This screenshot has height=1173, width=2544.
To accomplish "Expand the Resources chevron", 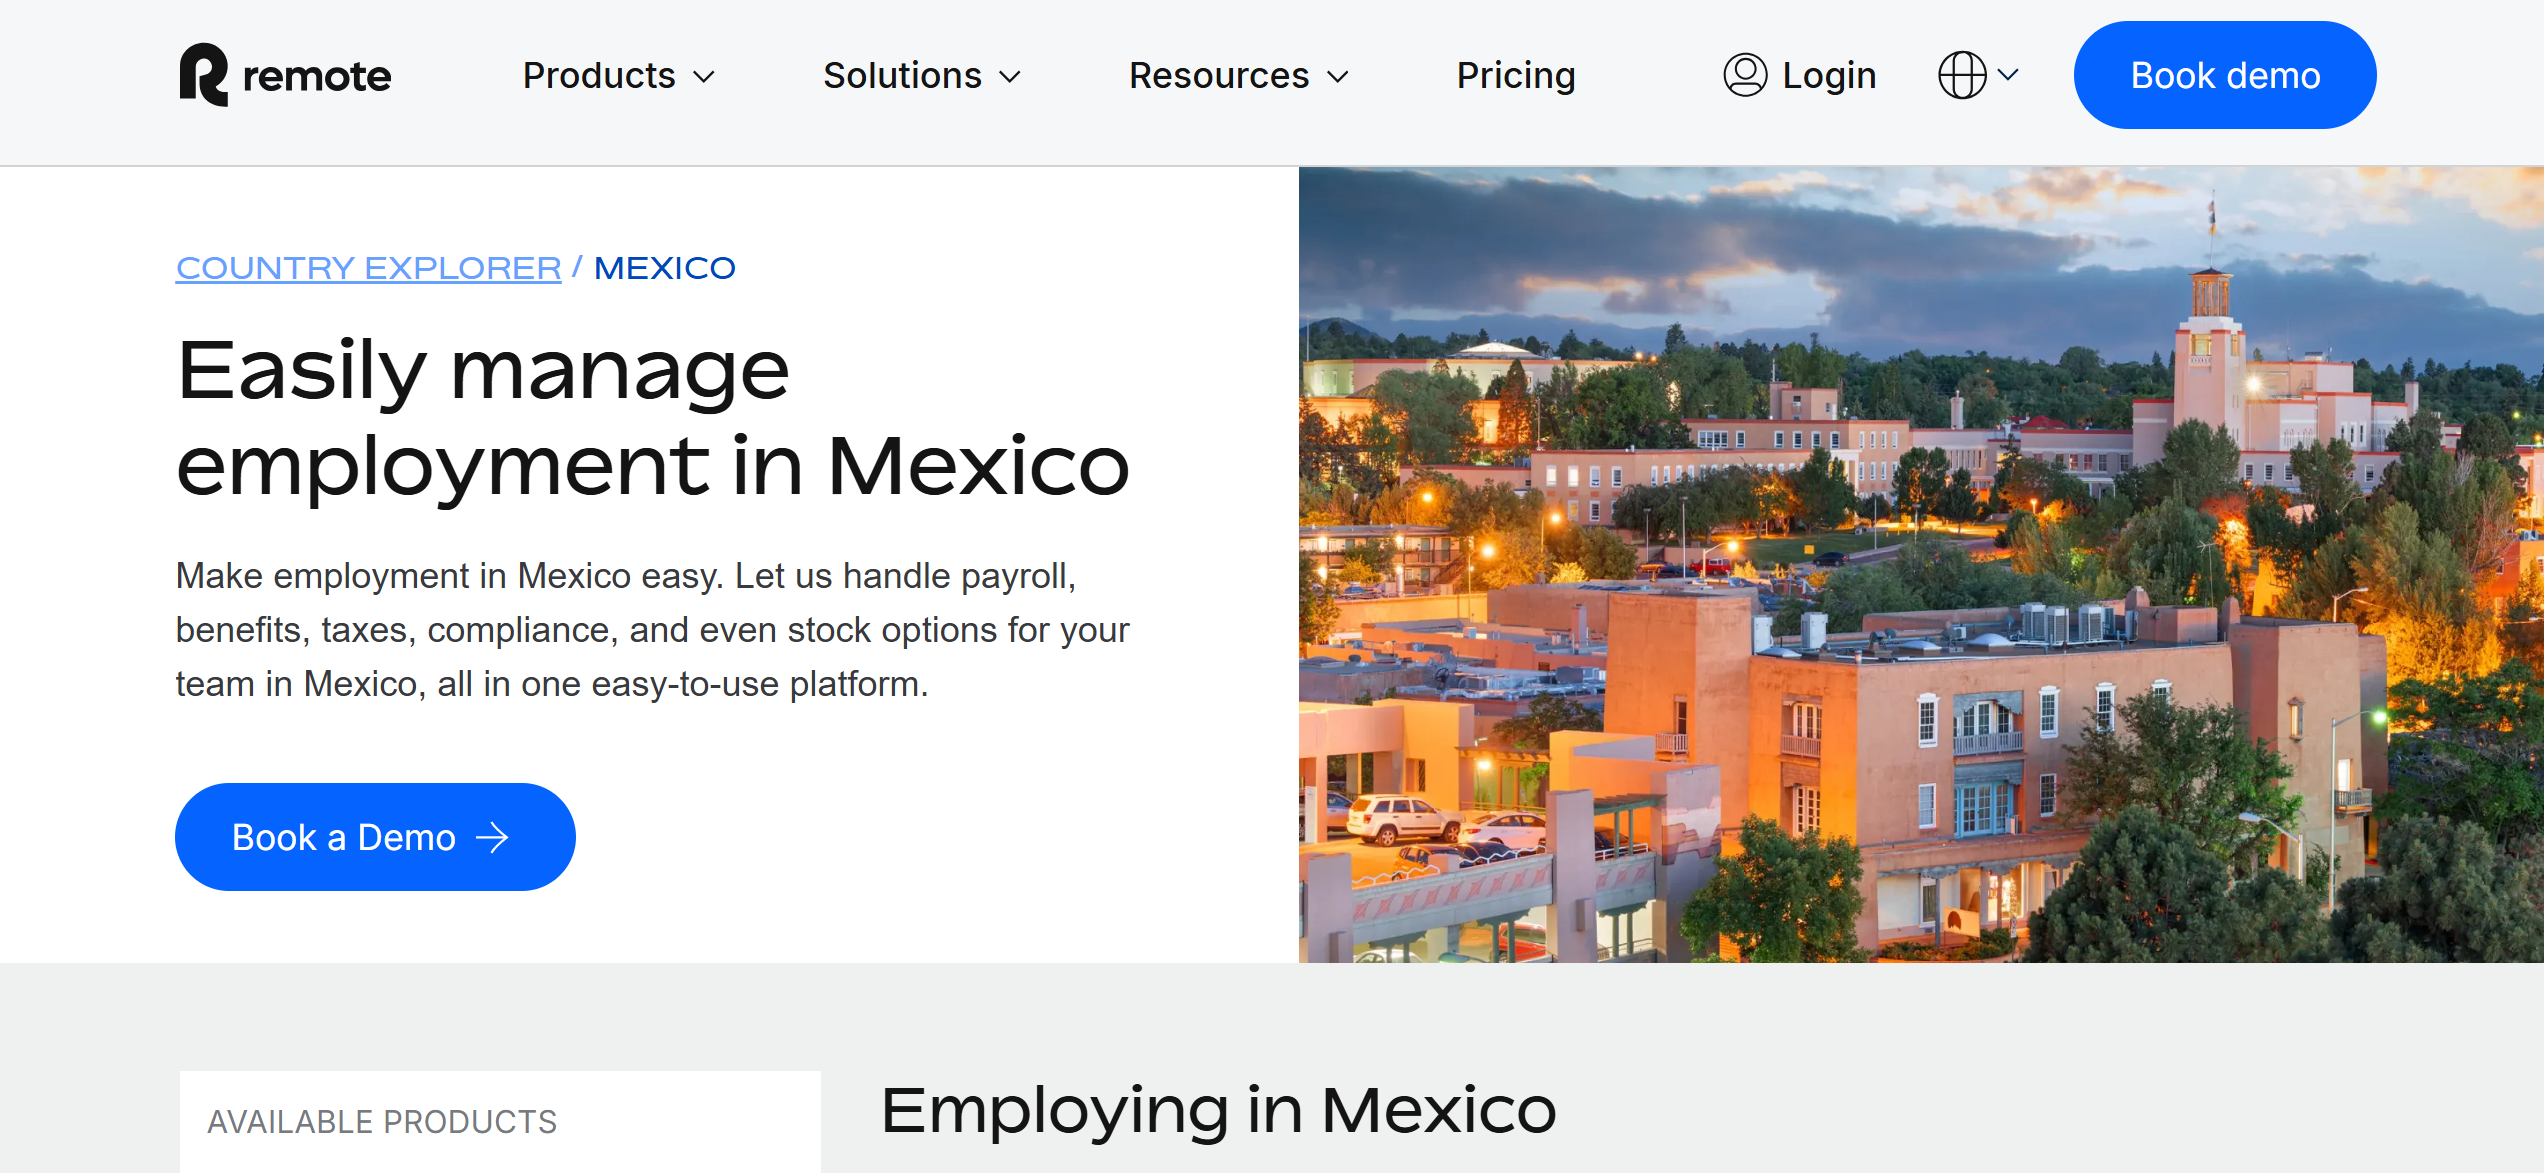I will pyautogui.click(x=1338, y=77).
